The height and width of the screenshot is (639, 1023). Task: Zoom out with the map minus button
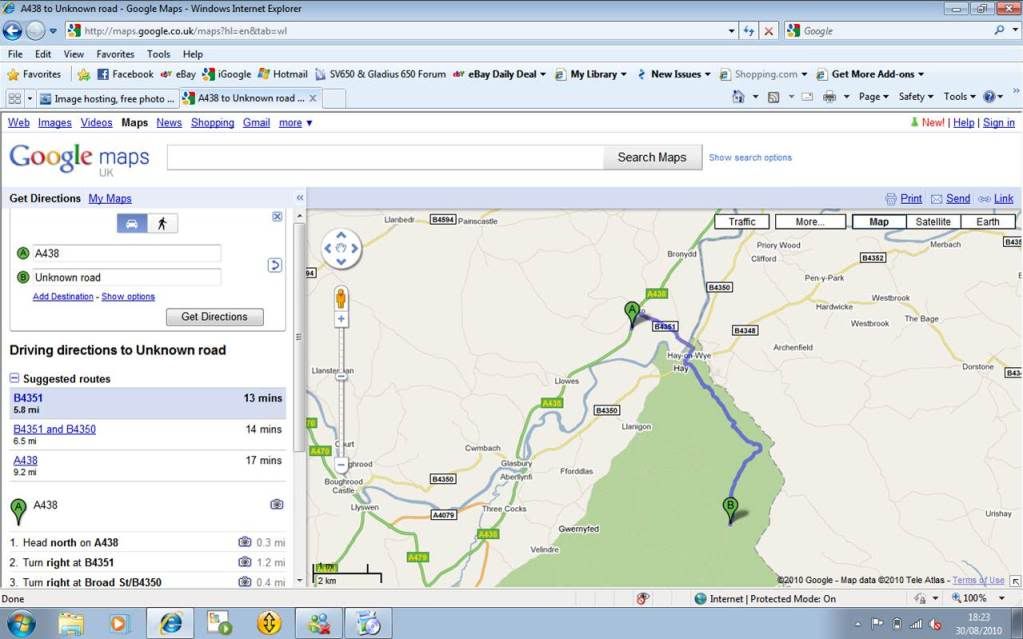click(x=341, y=465)
